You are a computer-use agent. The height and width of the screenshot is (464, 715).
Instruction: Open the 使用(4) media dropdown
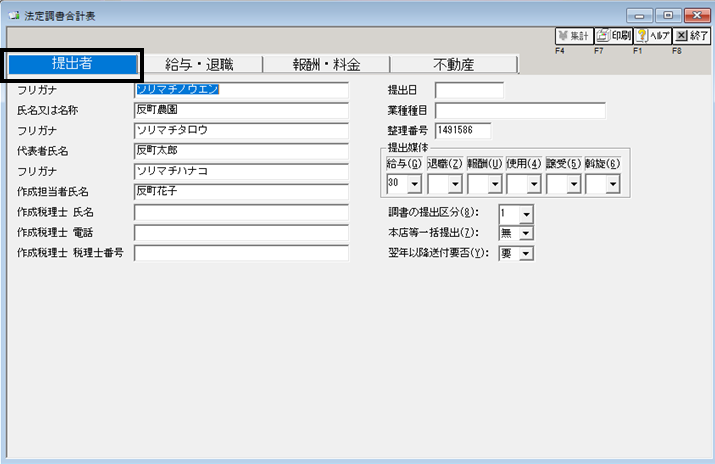click(x=534, y=184)
